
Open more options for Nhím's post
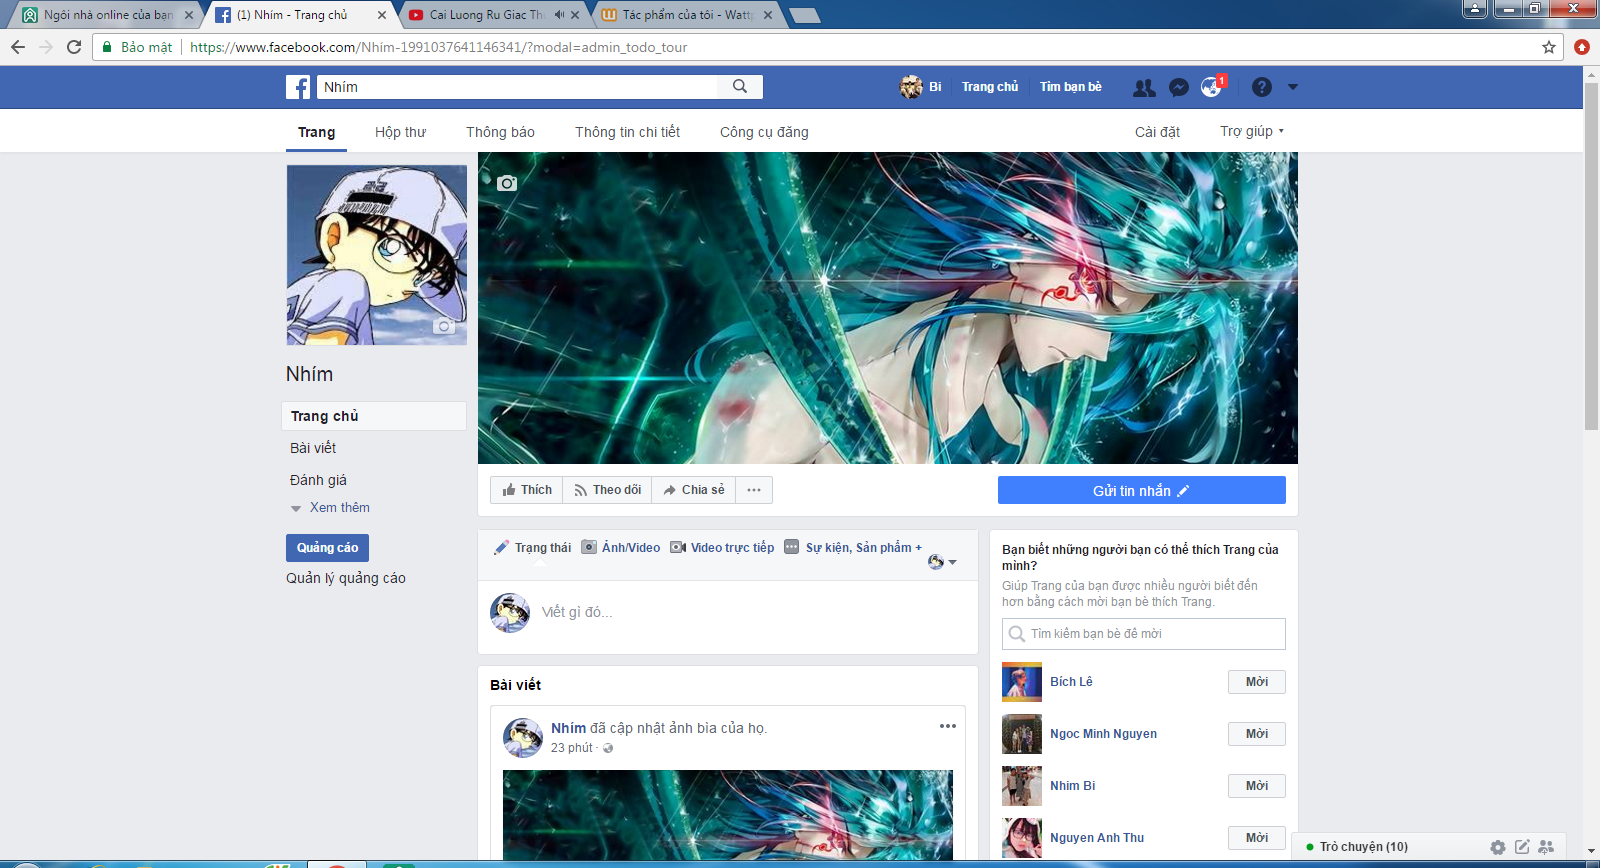pos(948,726)
